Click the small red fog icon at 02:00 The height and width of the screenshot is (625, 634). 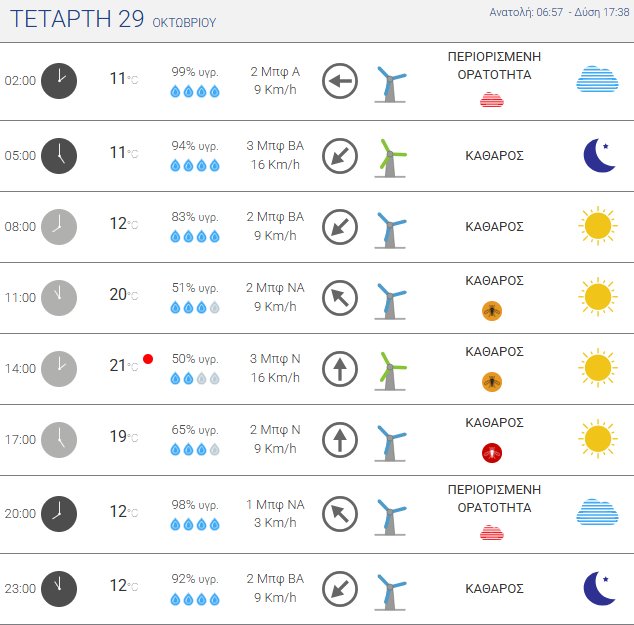[491, 99]
